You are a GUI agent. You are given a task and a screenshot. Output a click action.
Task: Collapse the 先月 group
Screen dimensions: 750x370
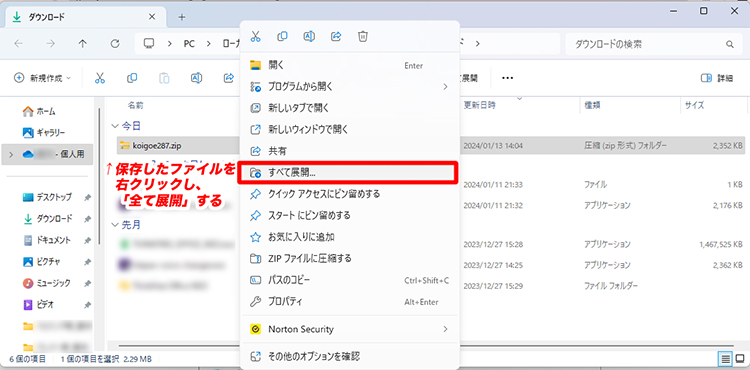[x=114, y=224]
